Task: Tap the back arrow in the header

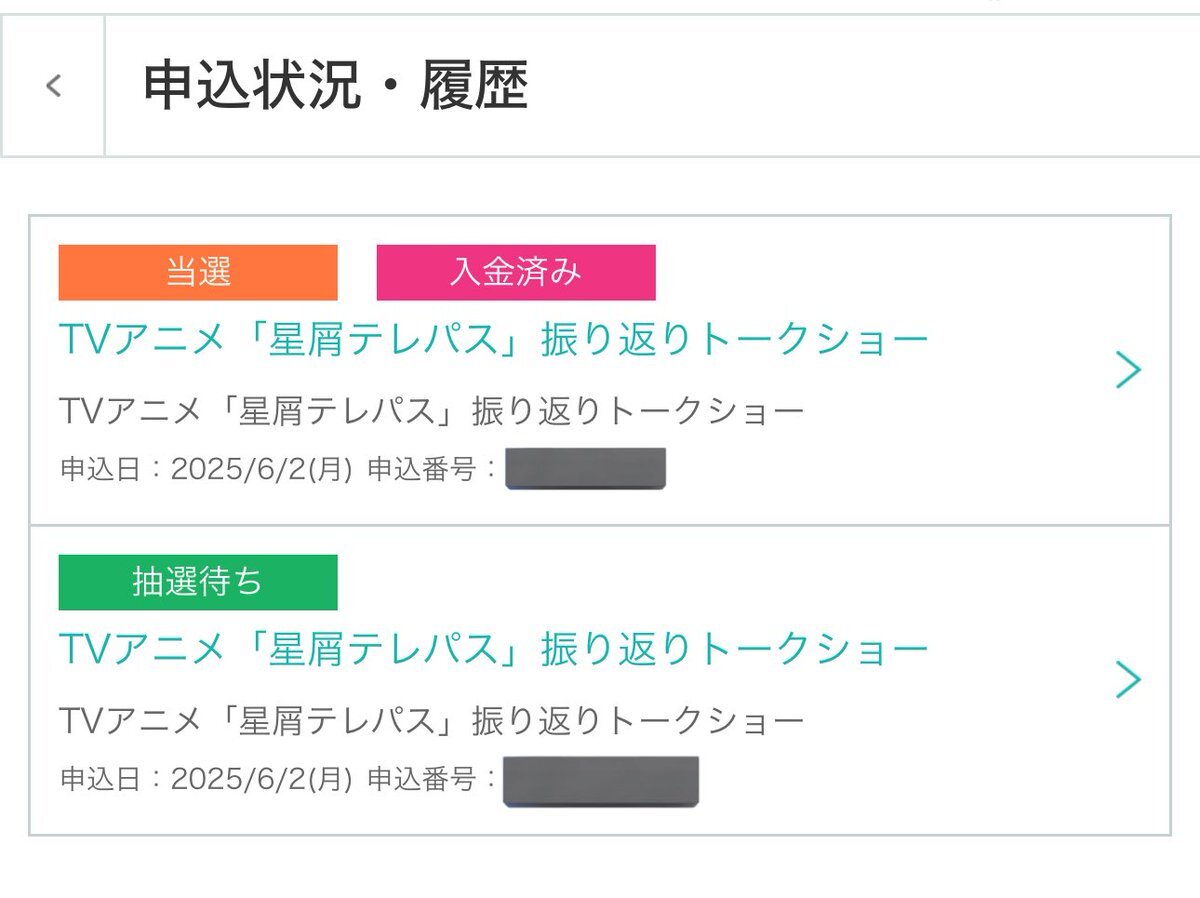Action: click(54, 86)
